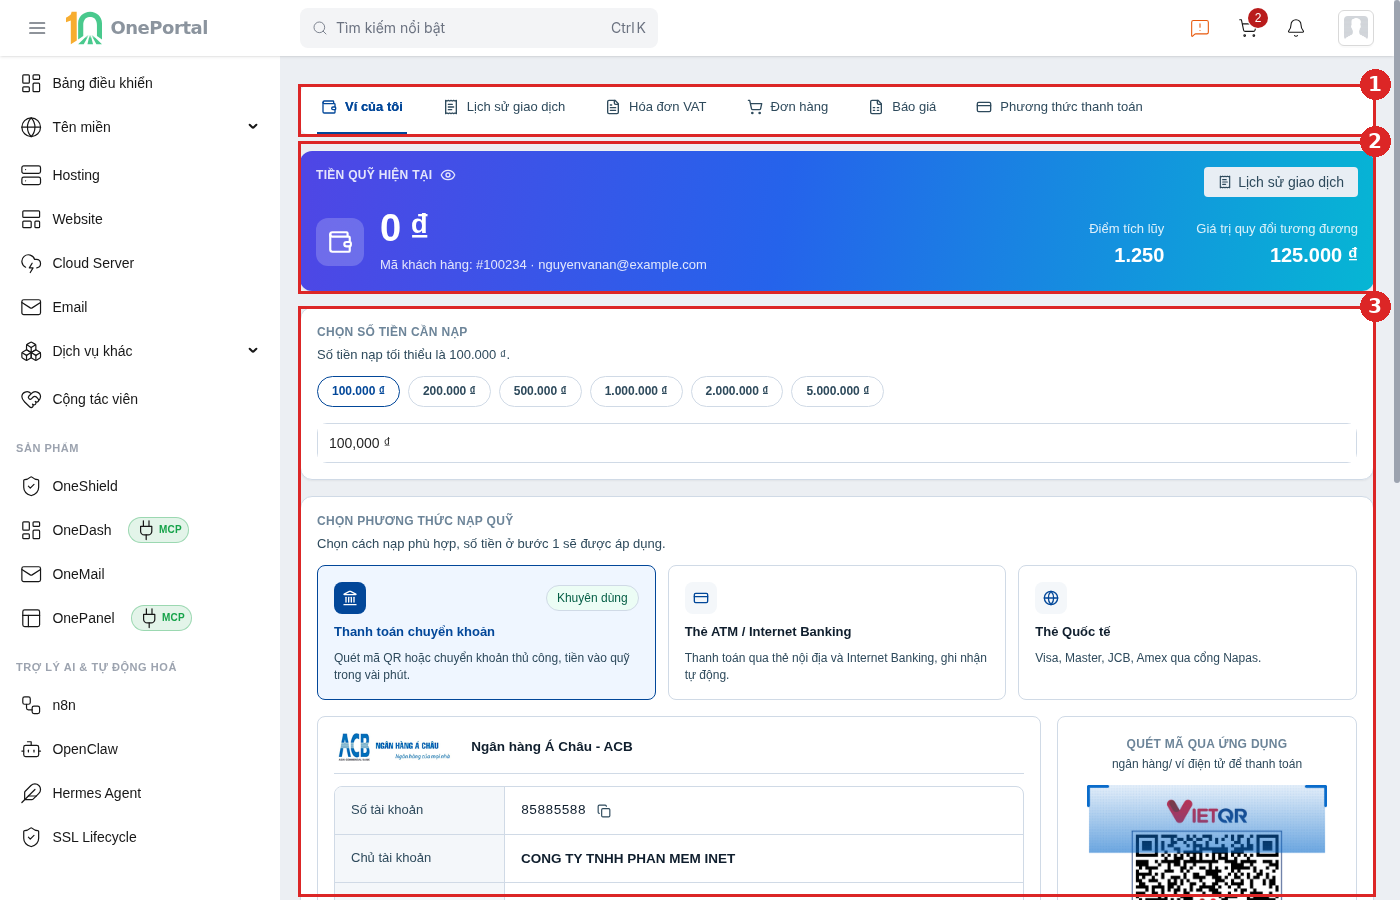Select the 100.000 đ amount chip
Image resolution: width=1400 pixels, height=900 pixels.
pyautogui.click(x=358, y=391)
